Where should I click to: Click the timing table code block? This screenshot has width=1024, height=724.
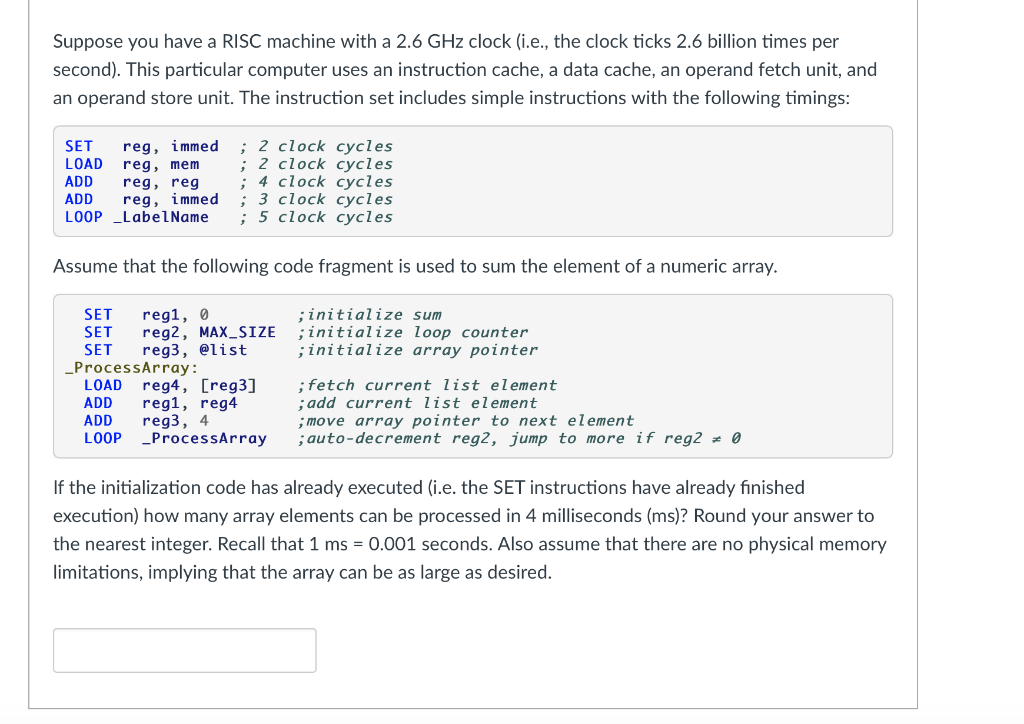pos(470,181)
